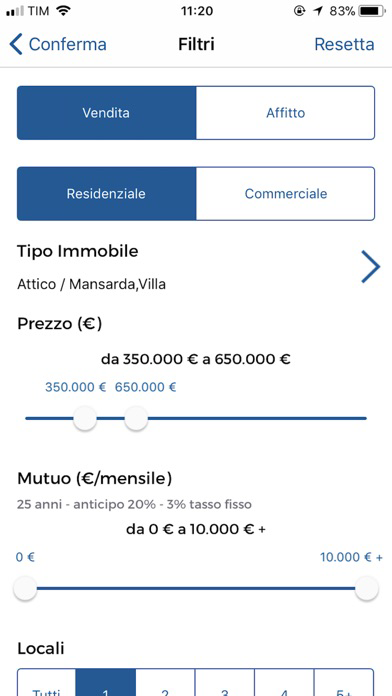Screen dimensions: 392x696
Task: Tap the 350.000 € minimum price slider handle
Action: tap(85, 419)
